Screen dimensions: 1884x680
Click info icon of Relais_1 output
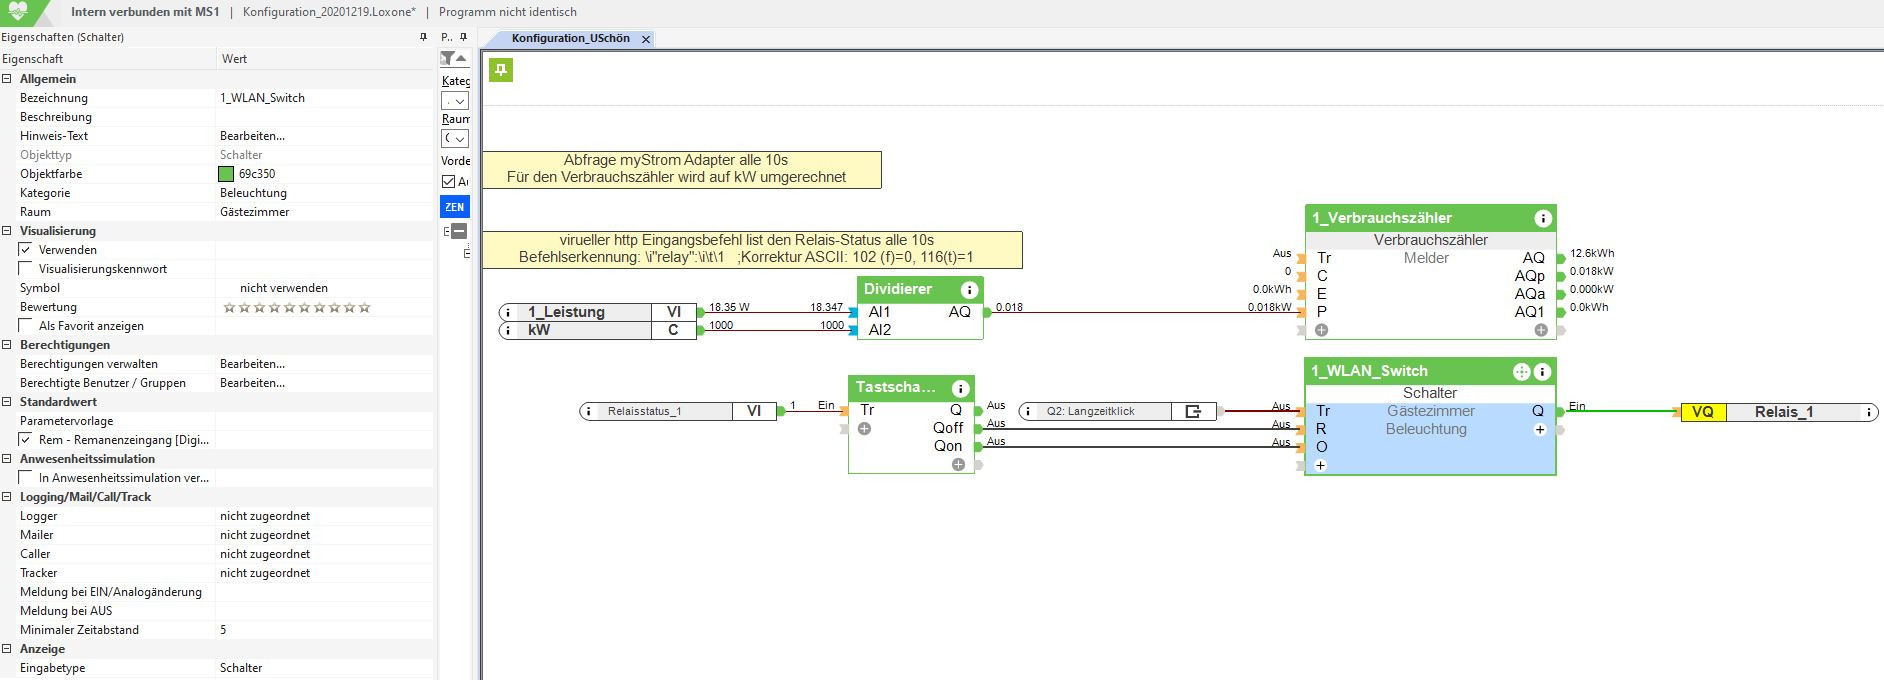(1867, 412)
